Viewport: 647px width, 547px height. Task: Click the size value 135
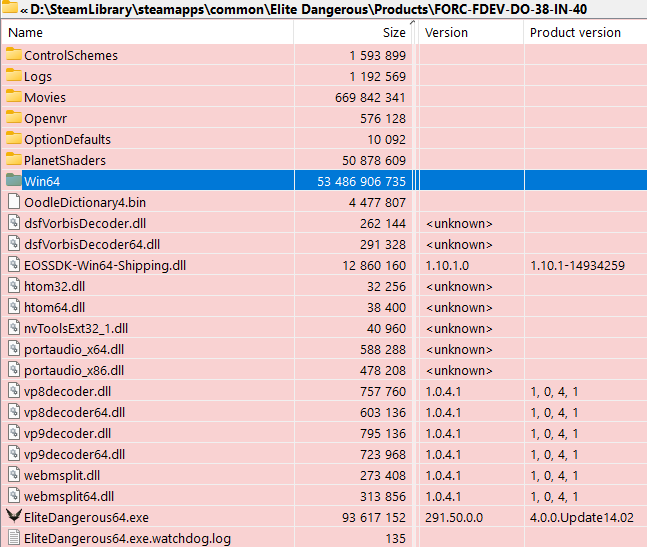click(x=395, y=538)
